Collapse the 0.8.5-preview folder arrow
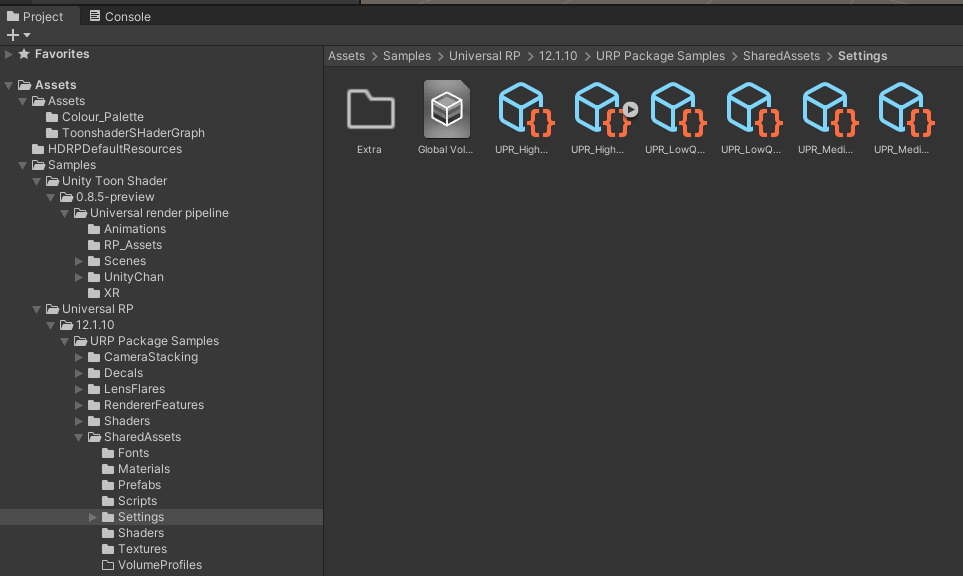 pyautogui.click(x=51, y=197)
